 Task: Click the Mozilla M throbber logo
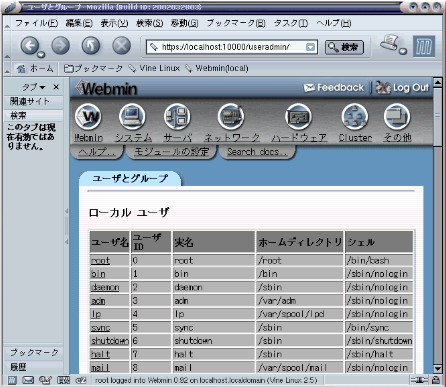(x=424, y=46)
